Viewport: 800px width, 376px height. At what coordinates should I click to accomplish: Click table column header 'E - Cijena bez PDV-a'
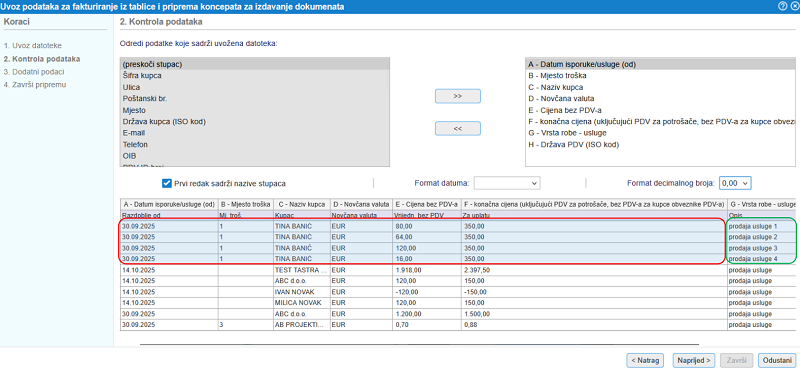pyautogui.click(x=427, y=205)
